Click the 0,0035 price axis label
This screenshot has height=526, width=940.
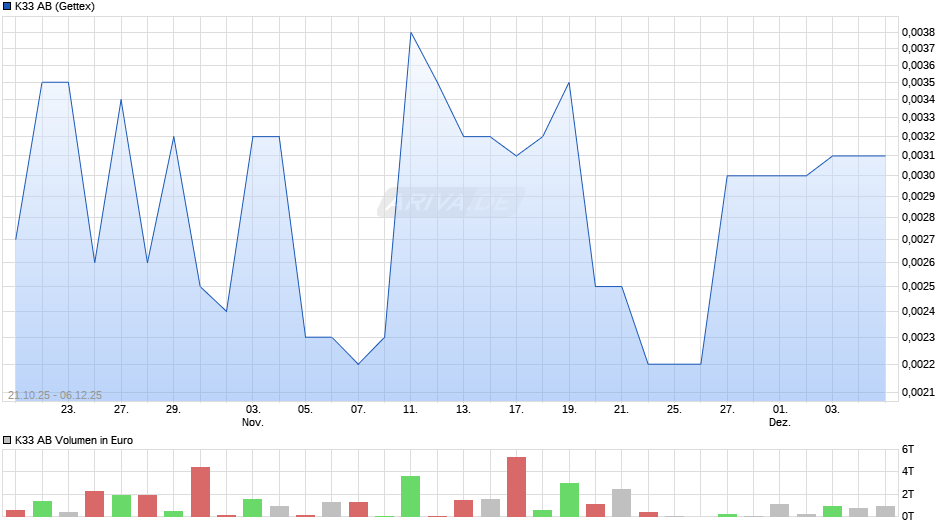(x=918, y=82)
